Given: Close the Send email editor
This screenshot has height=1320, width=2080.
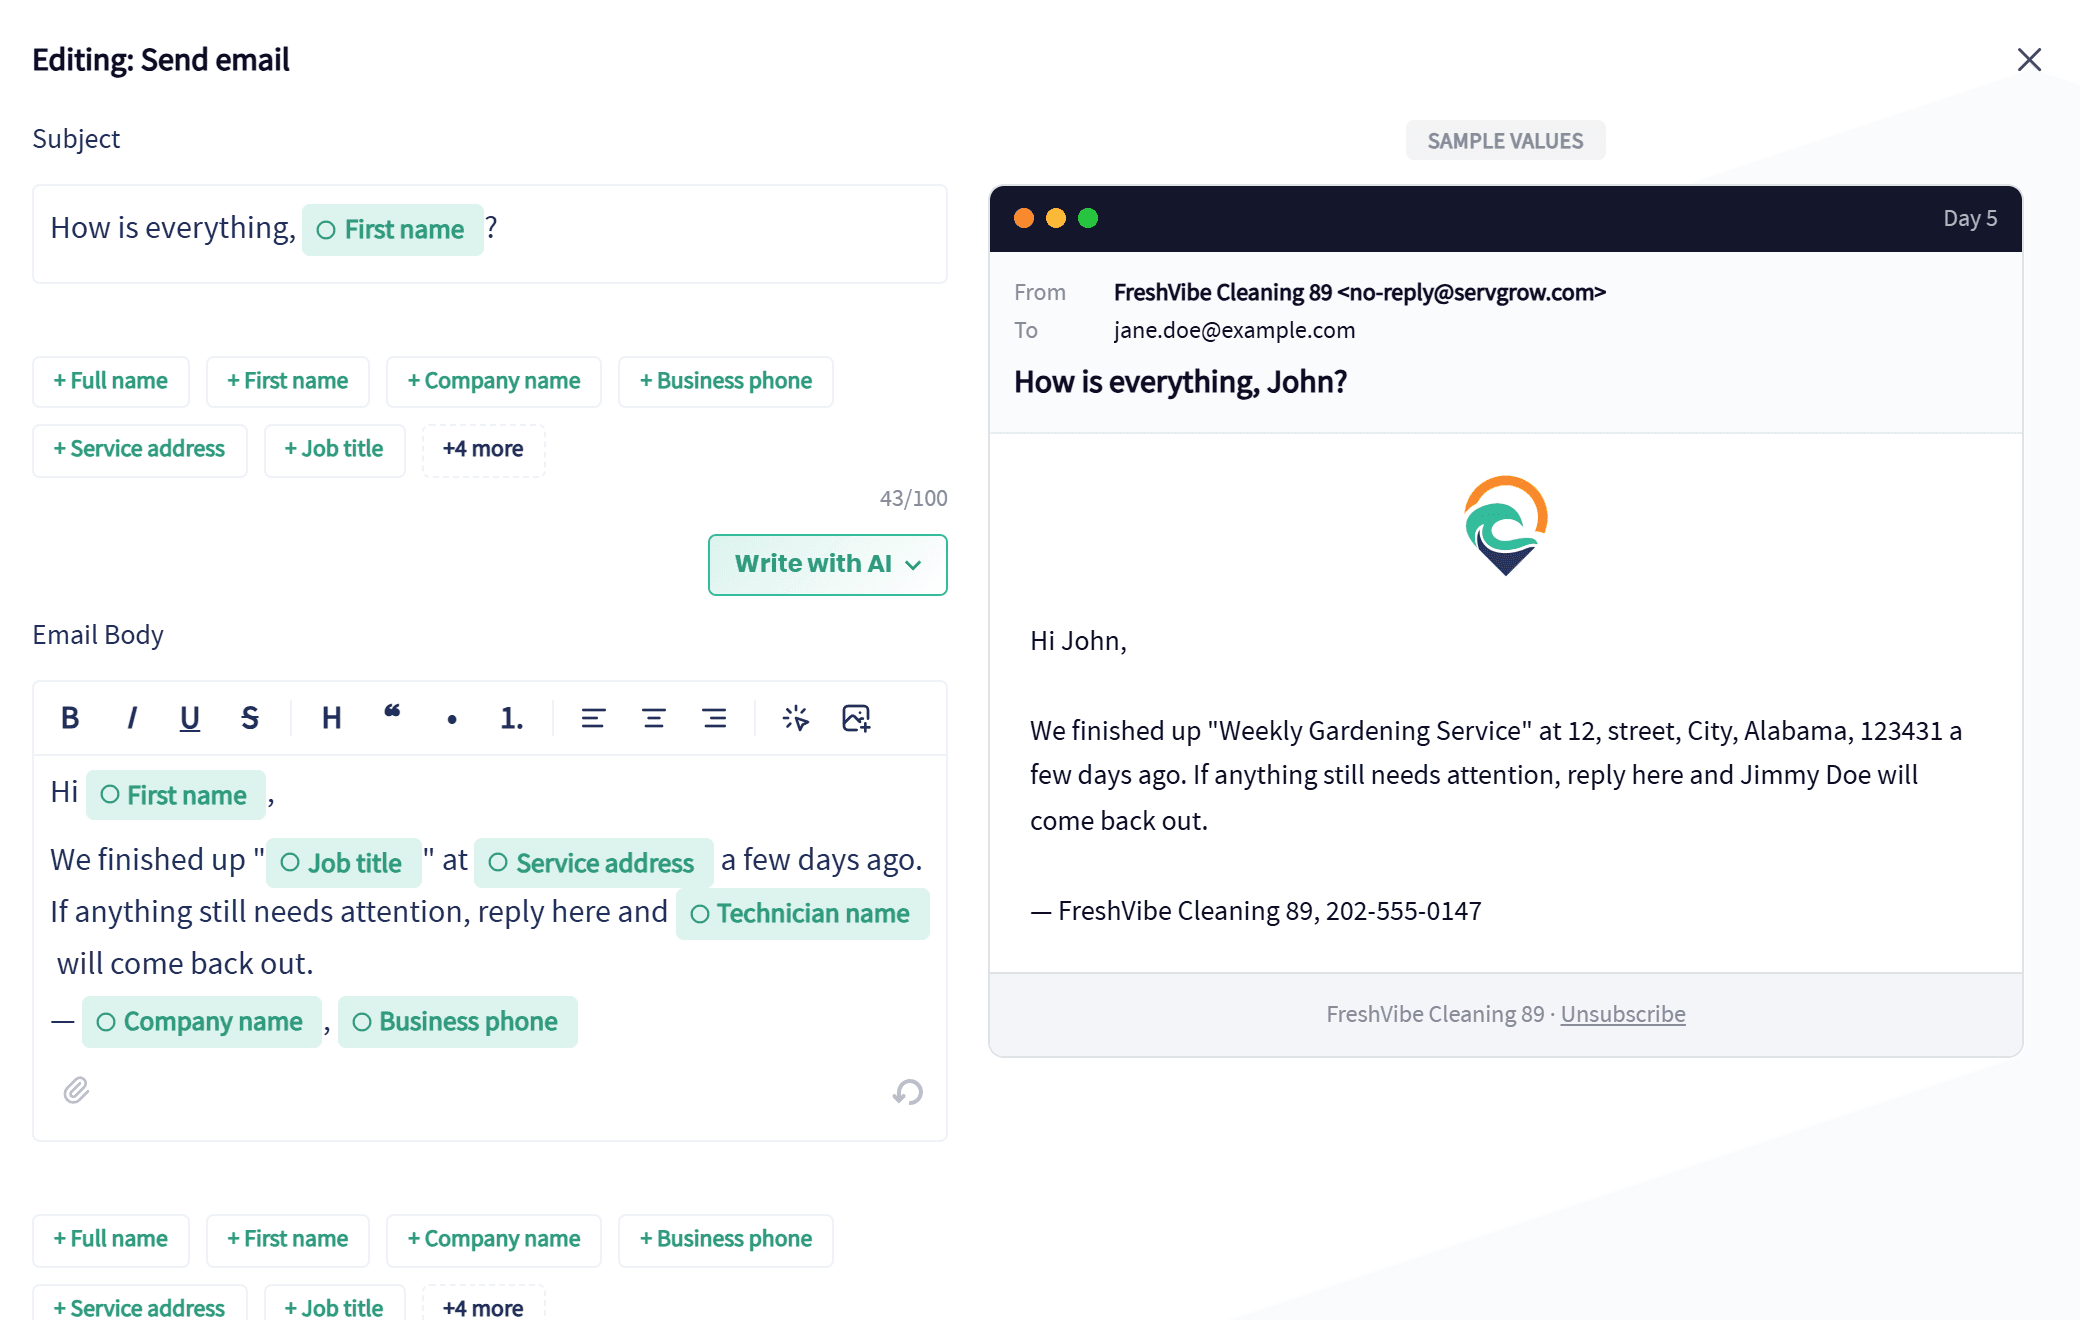Looking at the screenshot, I should pos(2029,60).
